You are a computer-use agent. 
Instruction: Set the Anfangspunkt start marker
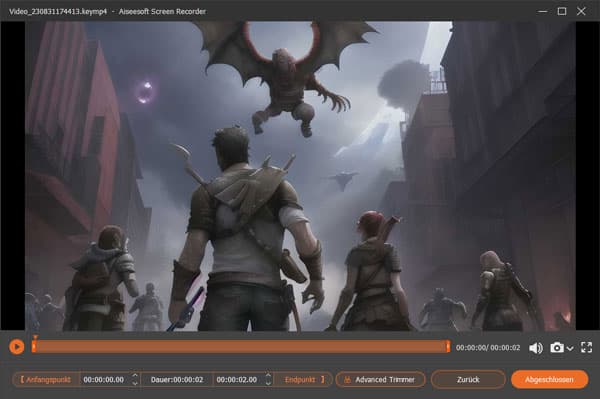click(x=46, y=379)
